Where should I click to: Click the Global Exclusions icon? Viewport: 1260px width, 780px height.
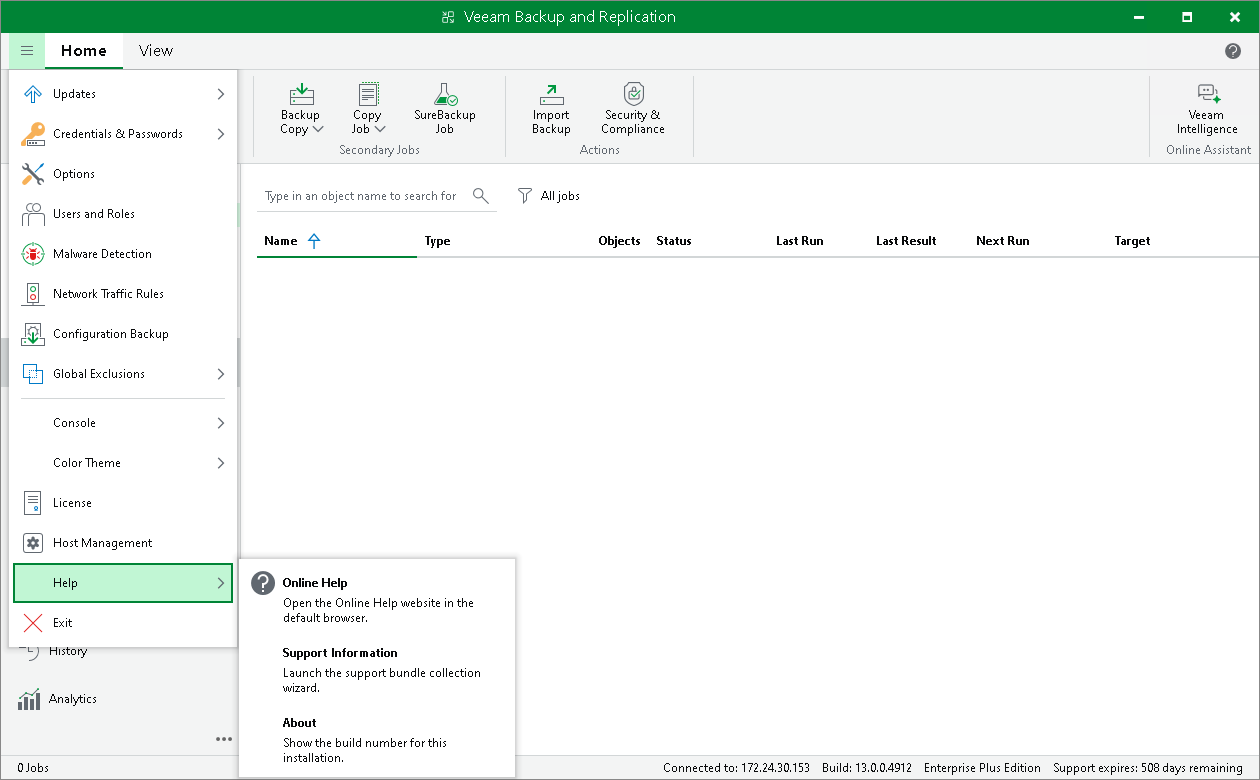pyautogui.click(x=33, y=374)
